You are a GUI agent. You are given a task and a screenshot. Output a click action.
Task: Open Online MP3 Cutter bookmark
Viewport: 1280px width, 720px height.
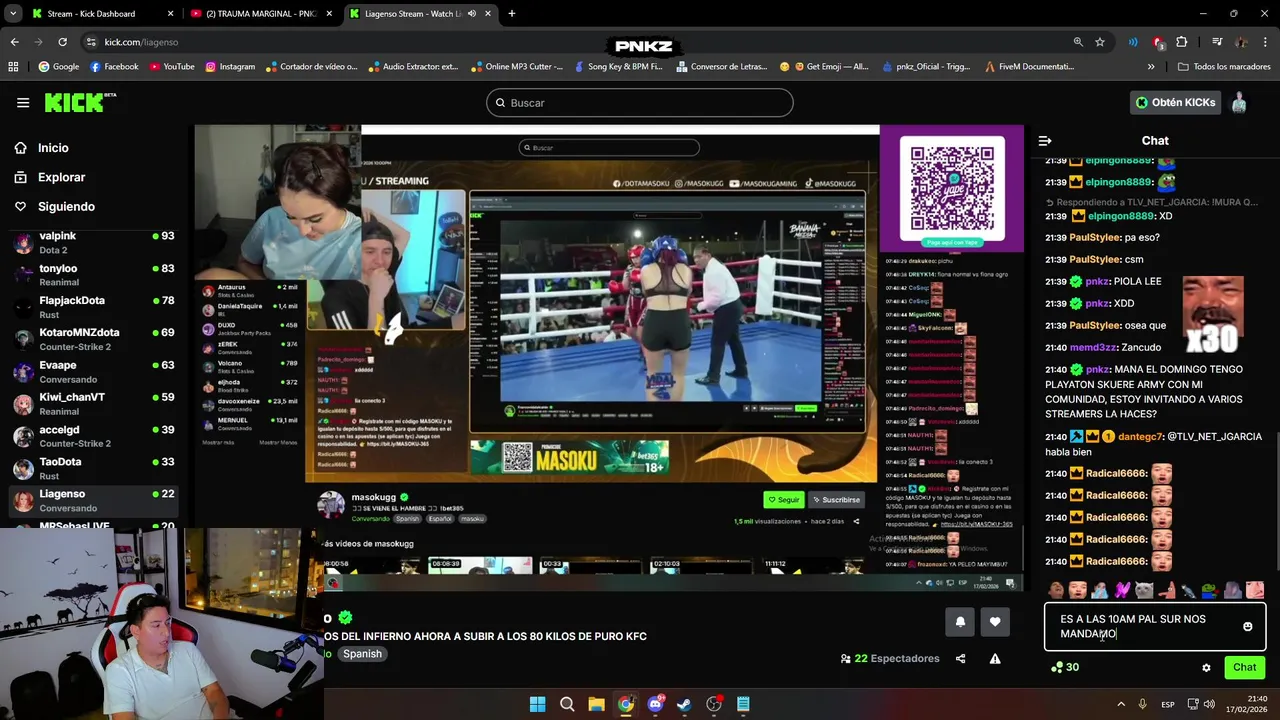(x=515, y=67)
